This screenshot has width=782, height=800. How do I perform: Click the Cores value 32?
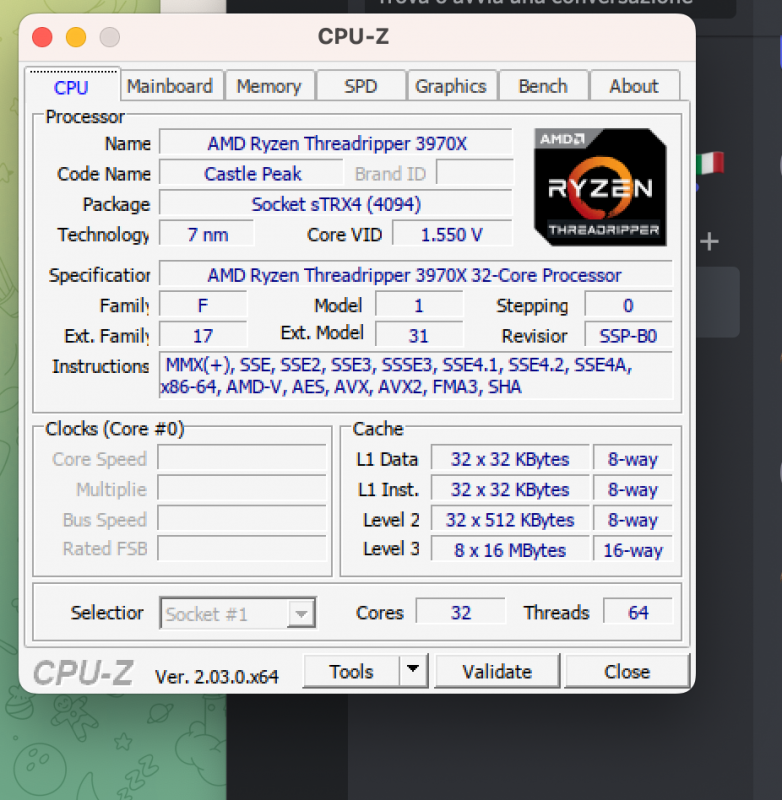point(461,612)
